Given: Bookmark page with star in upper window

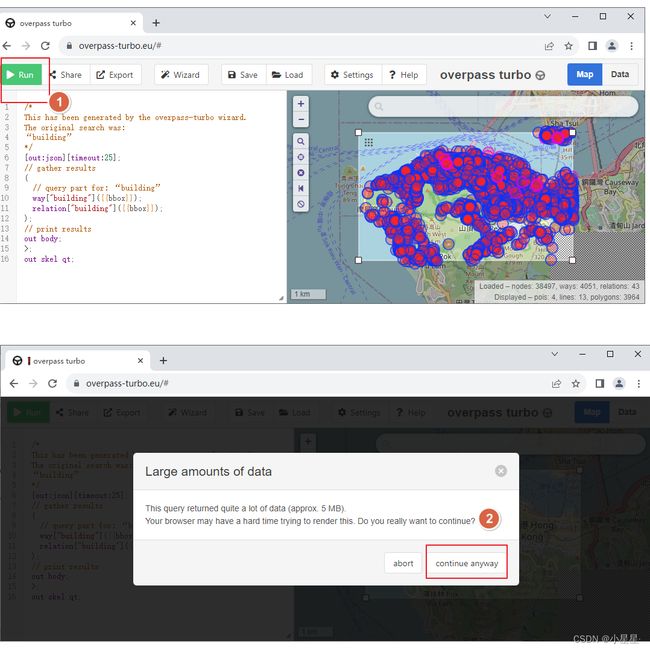Looking at the screenshot, I should [x=568, y=46].
